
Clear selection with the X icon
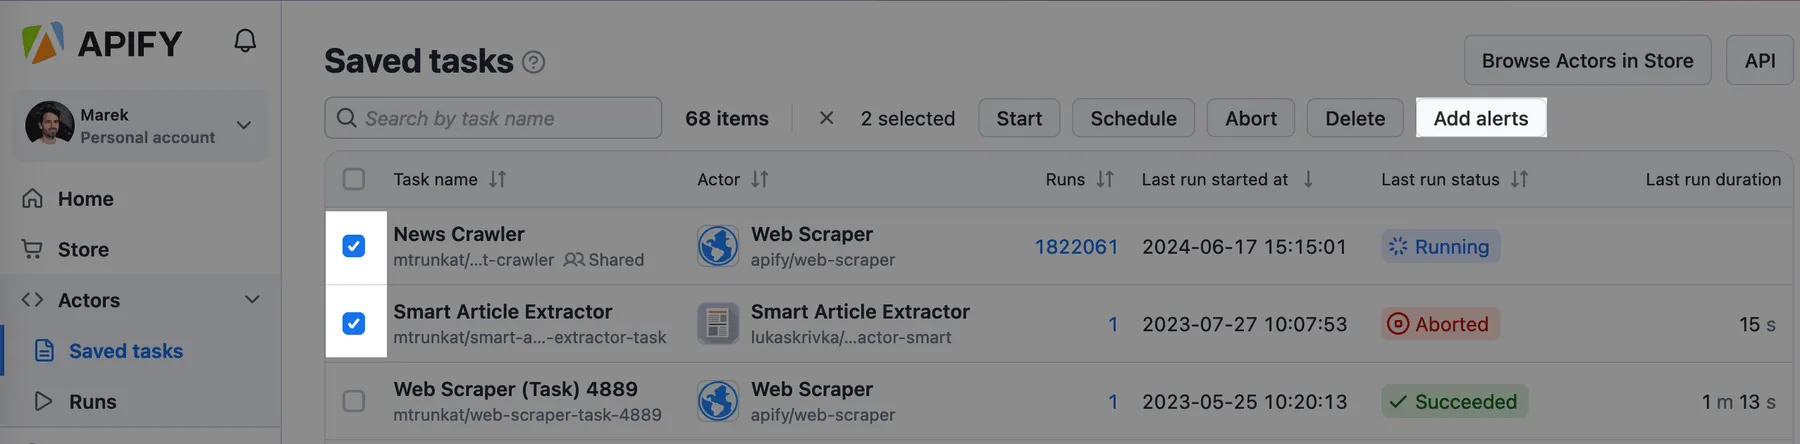826,118
